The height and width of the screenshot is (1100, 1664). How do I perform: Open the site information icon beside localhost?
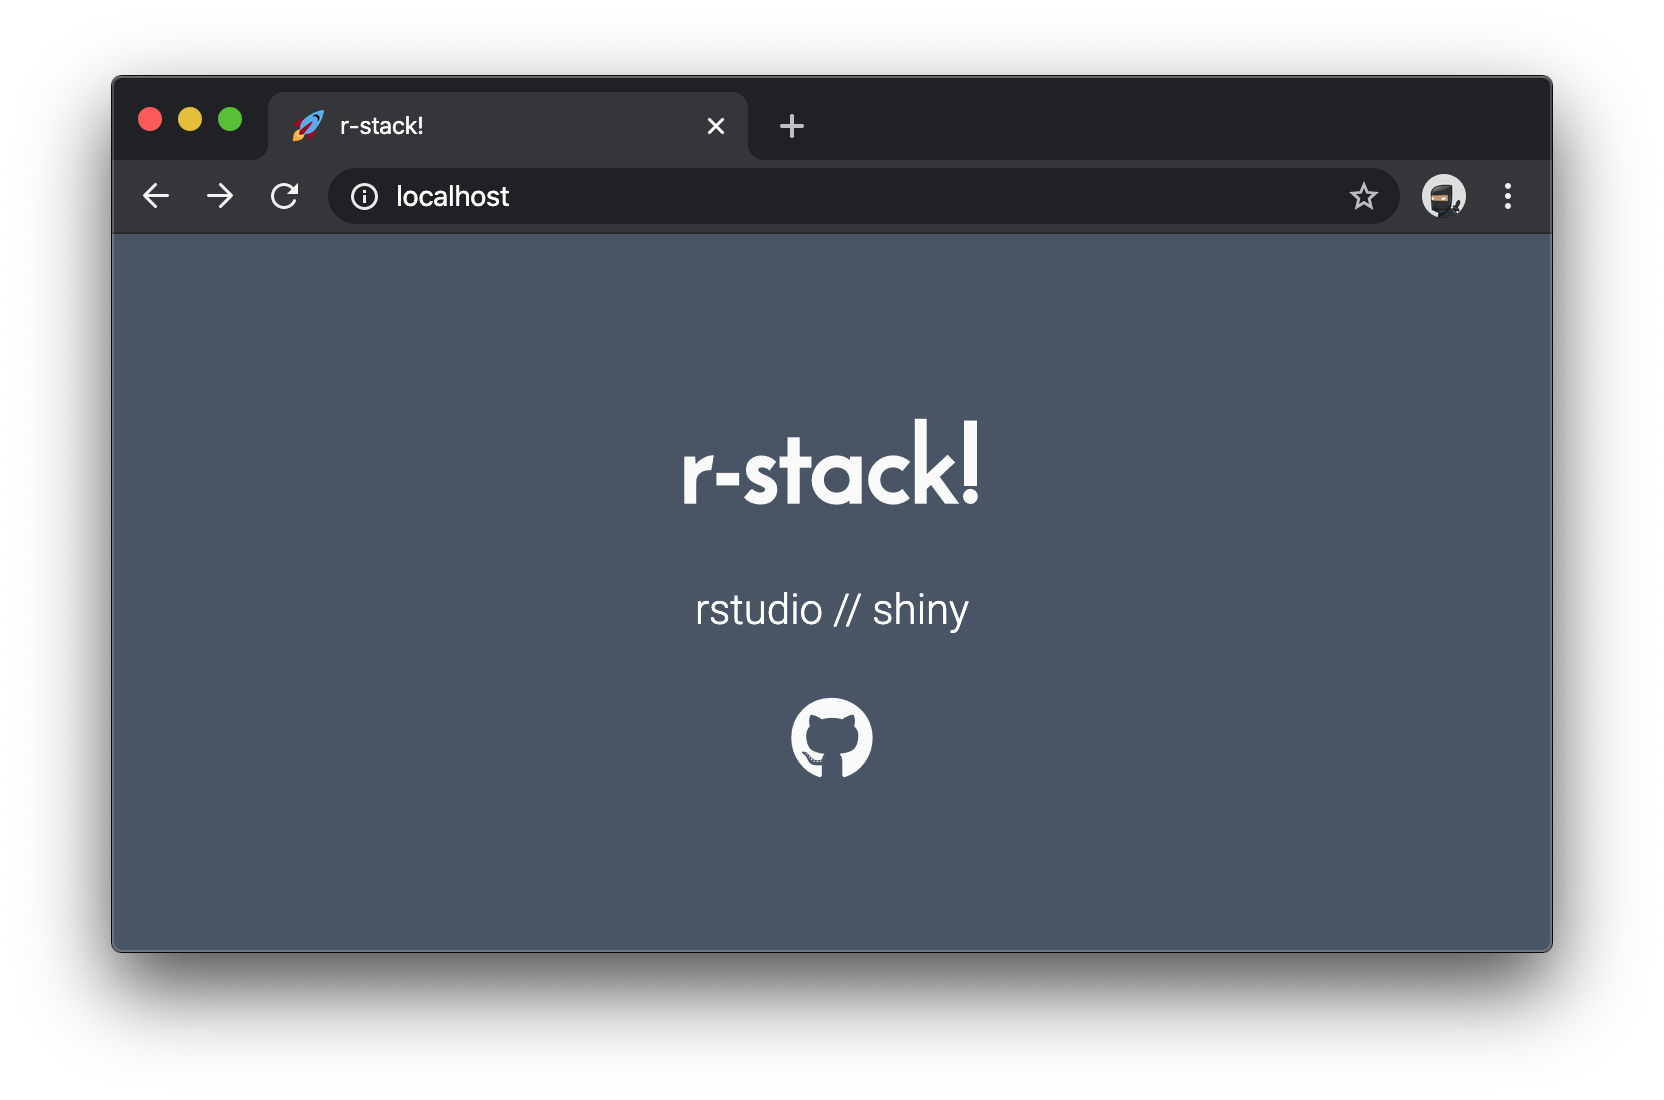point(364,196)
